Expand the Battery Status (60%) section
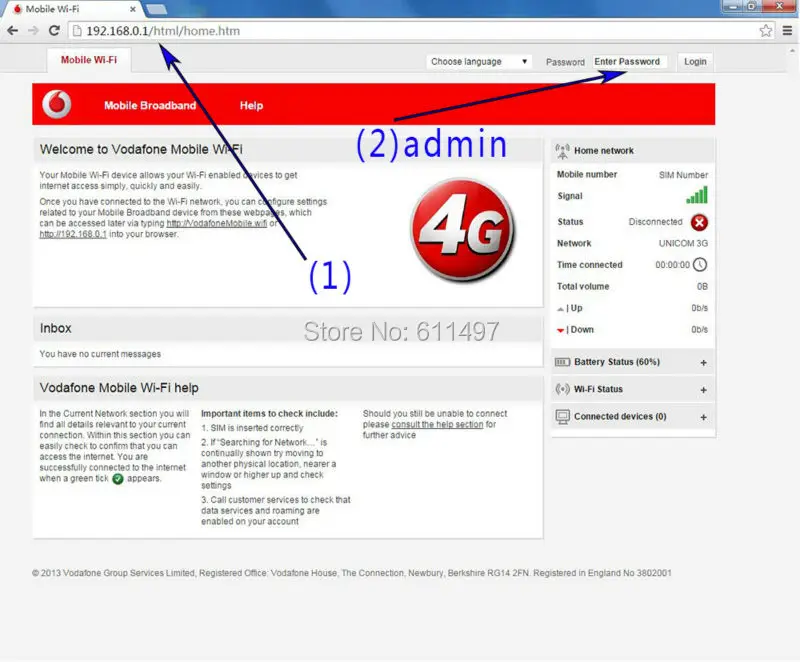Image resolution: width=800 pixels, height=662 pixels. [704, 363]
